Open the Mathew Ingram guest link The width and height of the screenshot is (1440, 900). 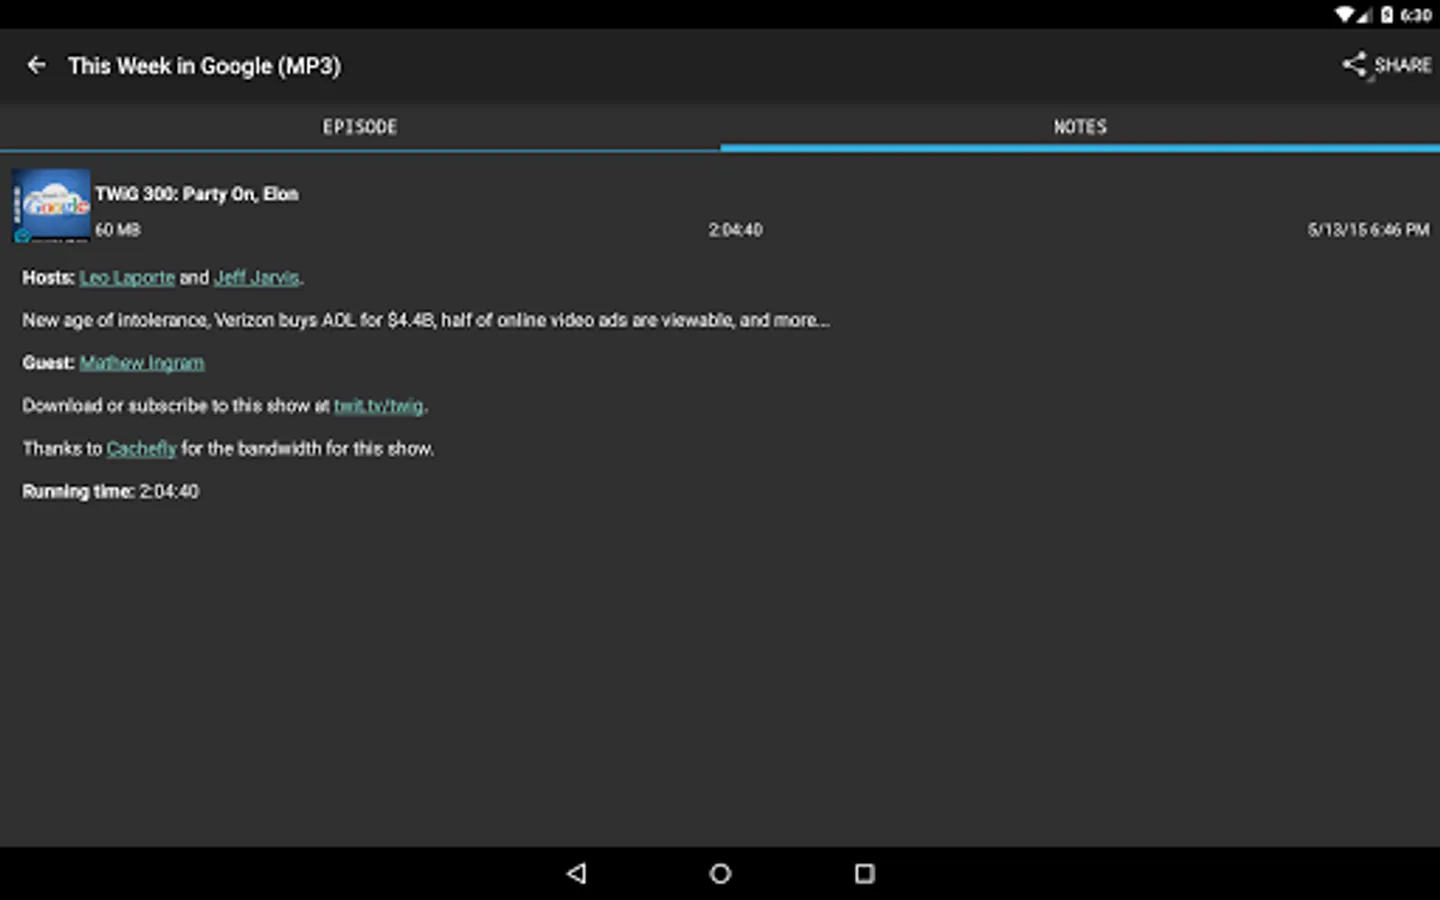point(142,363)
